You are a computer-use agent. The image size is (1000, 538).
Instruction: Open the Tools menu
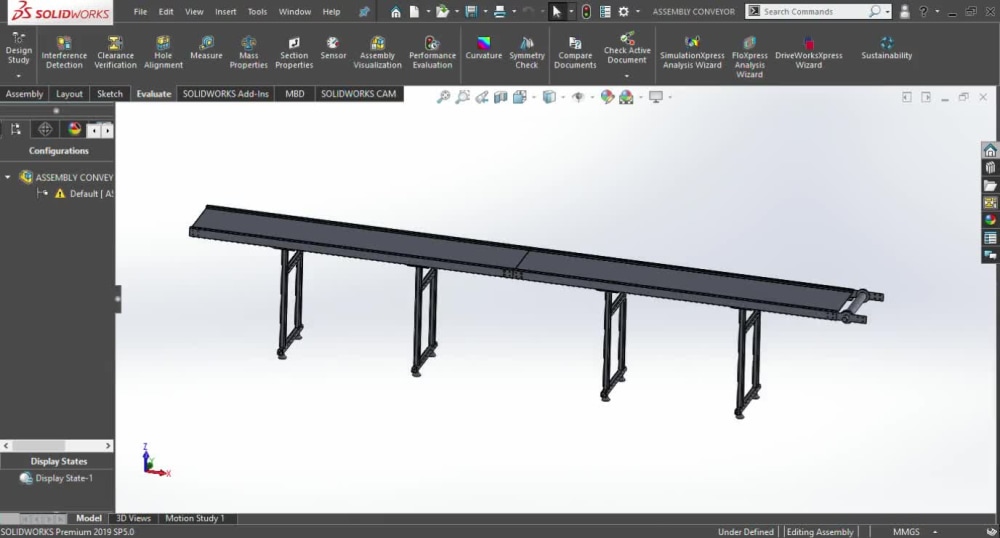click(257, 11)
